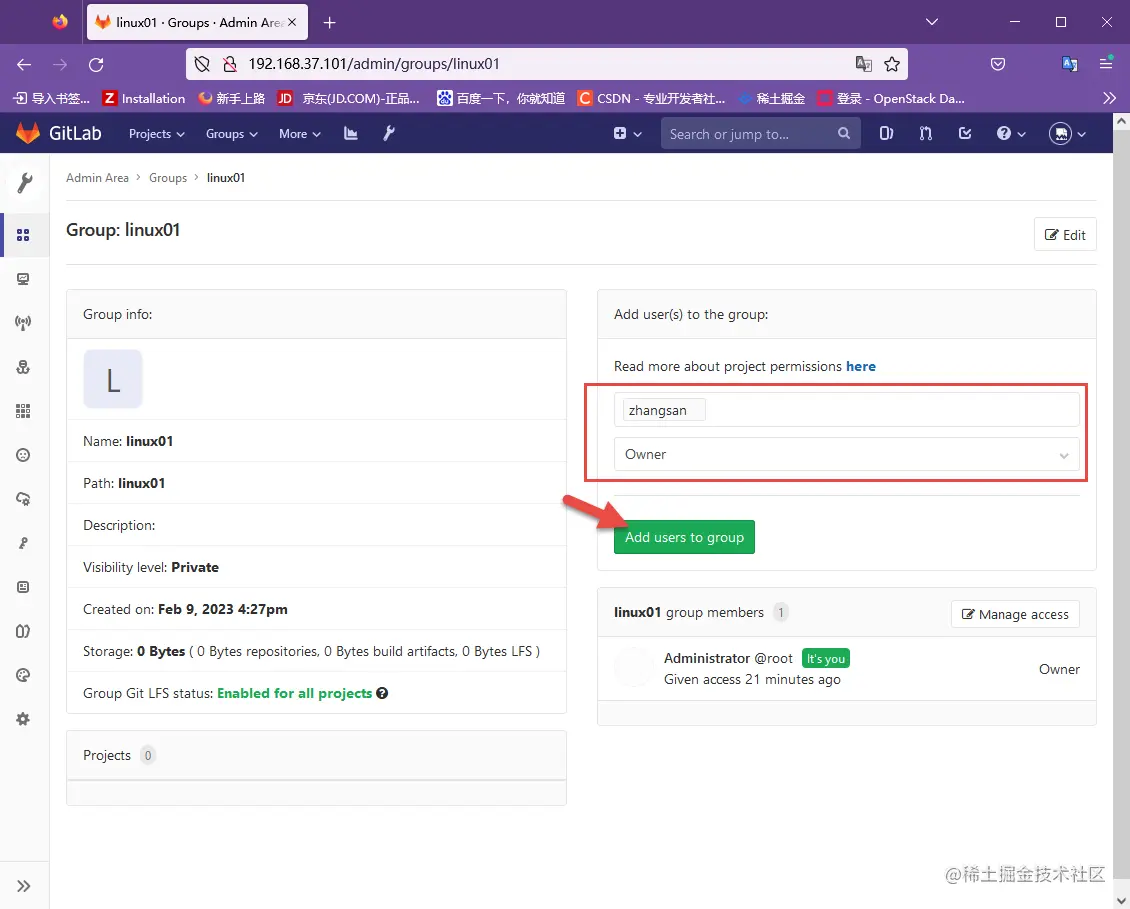The height and width of the screenshot is (909, 1130).
Task: Click the Groups breadcrumb link
Action: click(x=168, y=177)
